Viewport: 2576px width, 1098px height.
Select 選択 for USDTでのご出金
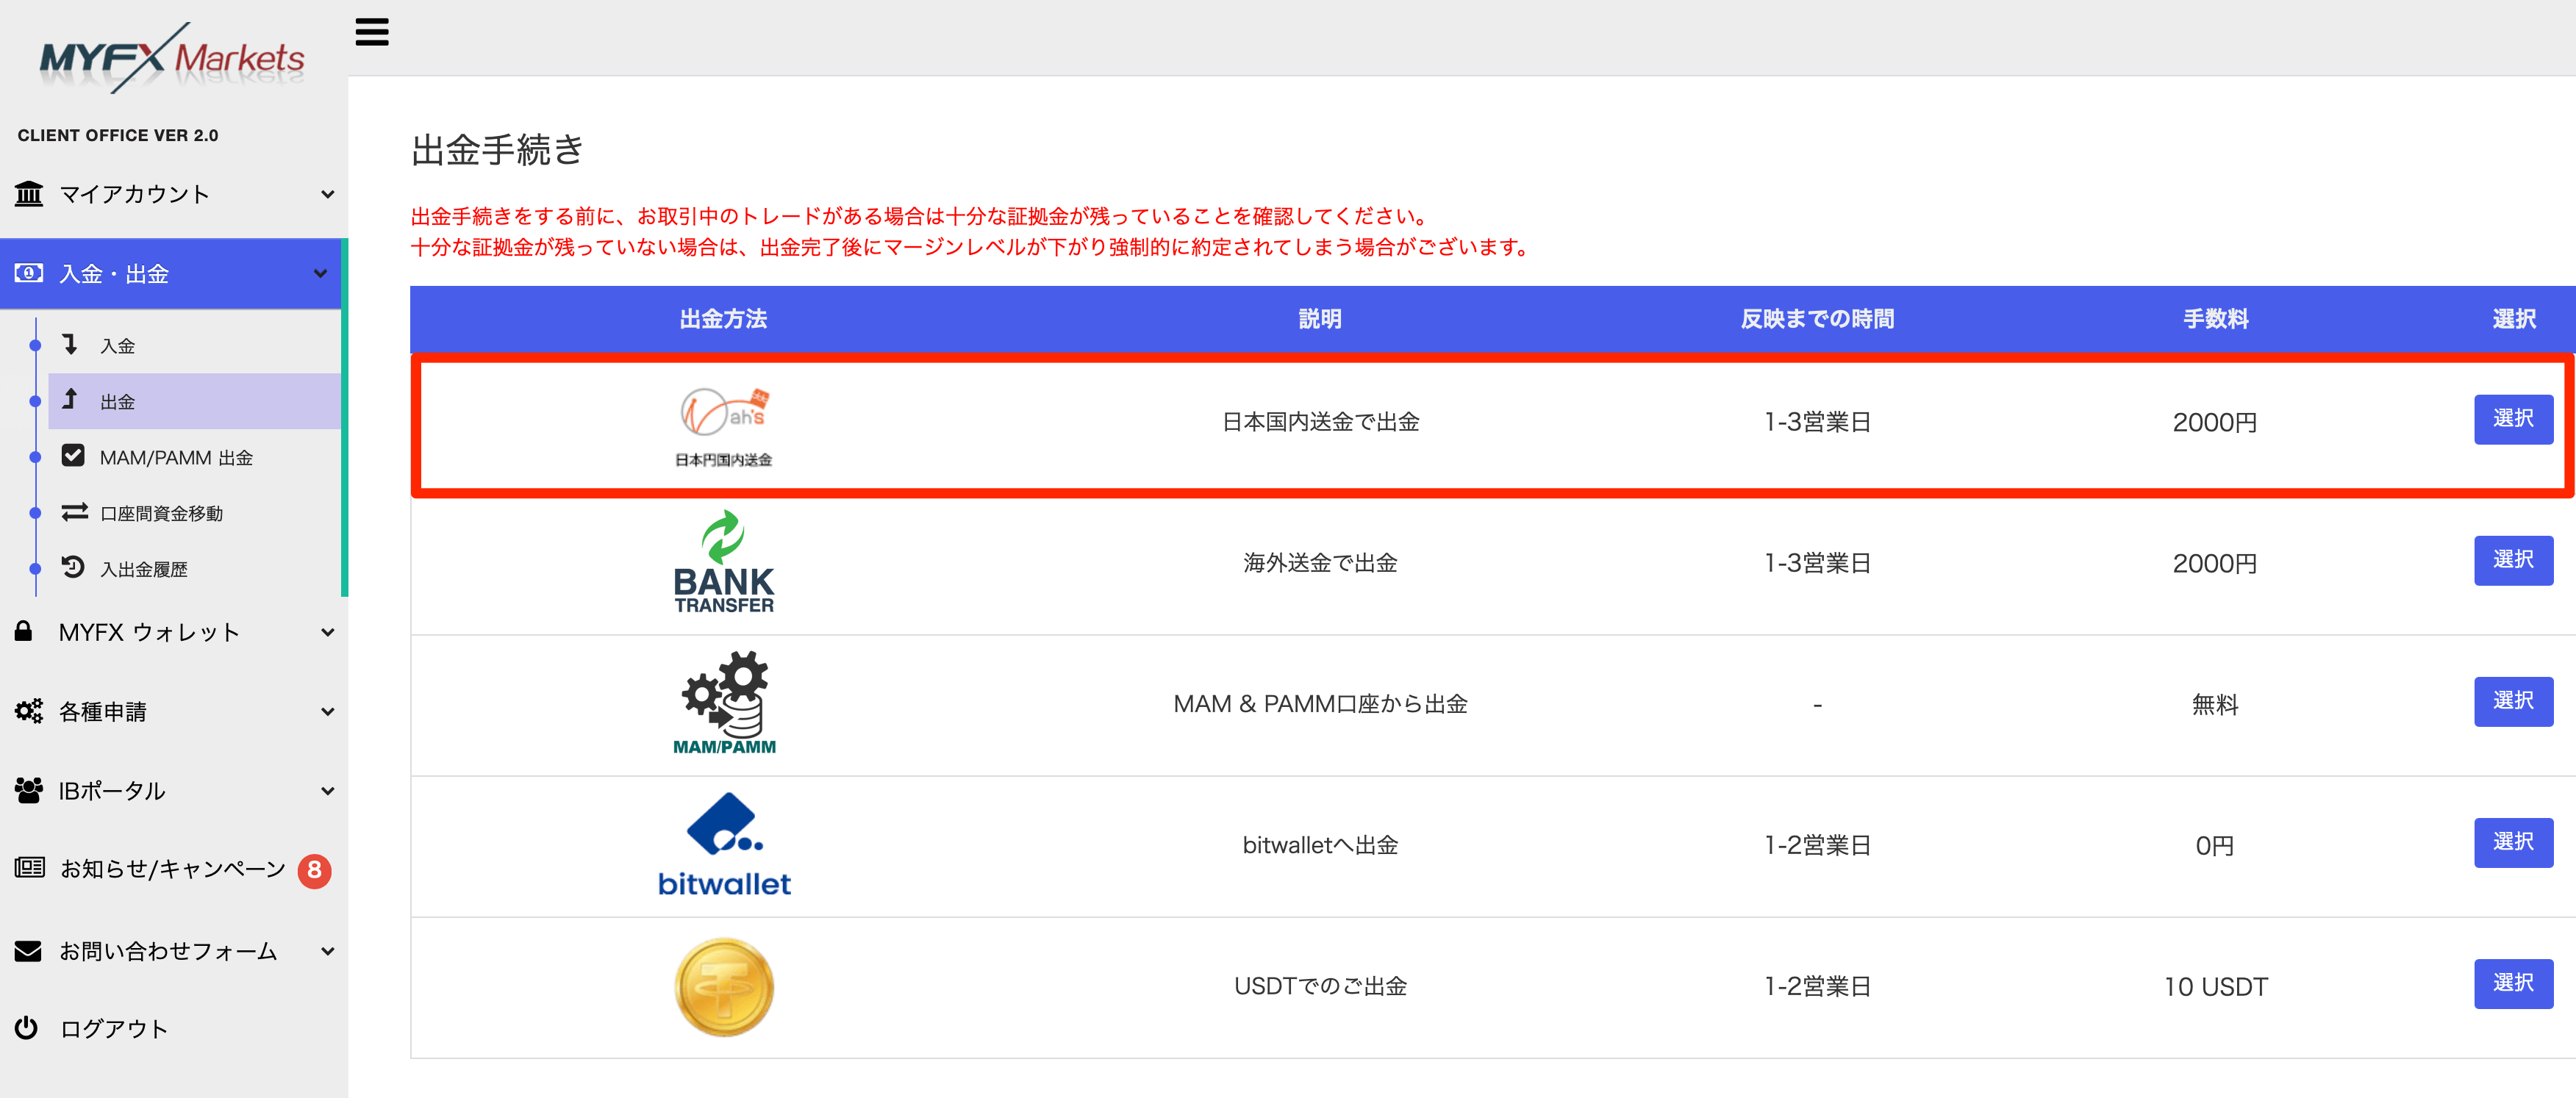click(2513, 983)
